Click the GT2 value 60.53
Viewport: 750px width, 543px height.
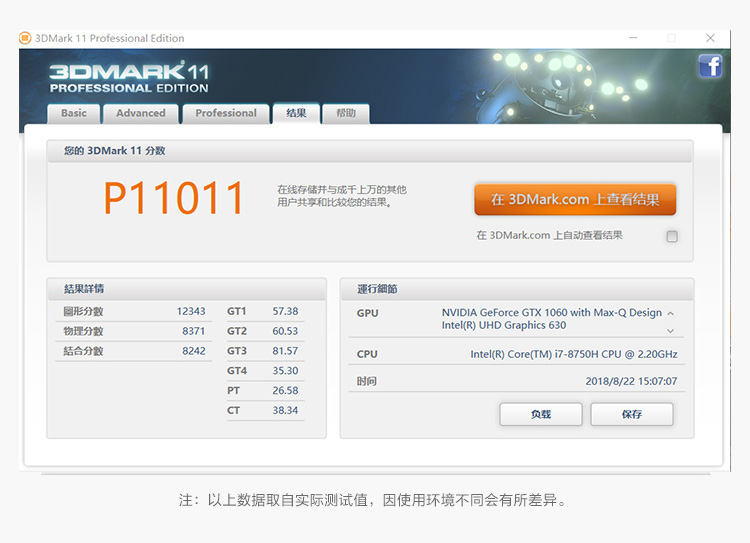(285, 331)
